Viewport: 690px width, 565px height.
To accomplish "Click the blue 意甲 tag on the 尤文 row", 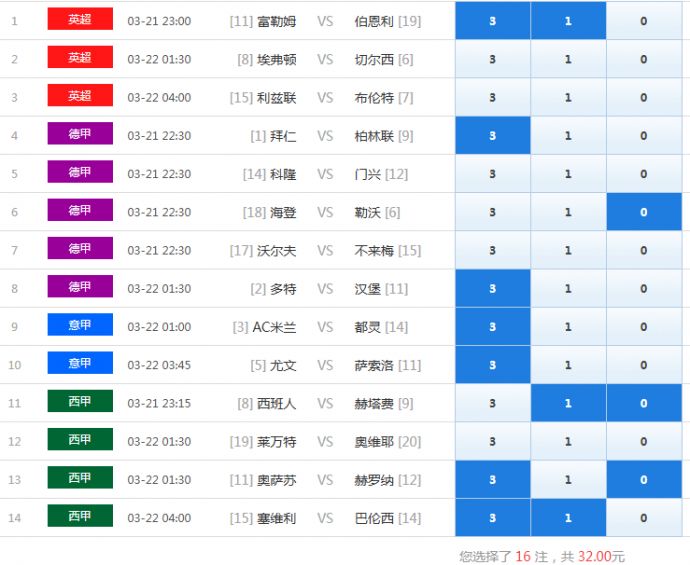I will point(80,363).
